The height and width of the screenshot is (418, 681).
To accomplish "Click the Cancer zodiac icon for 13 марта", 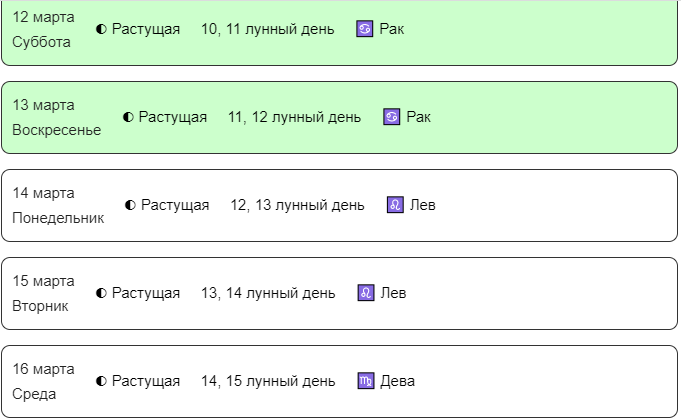I will (392, 117).
